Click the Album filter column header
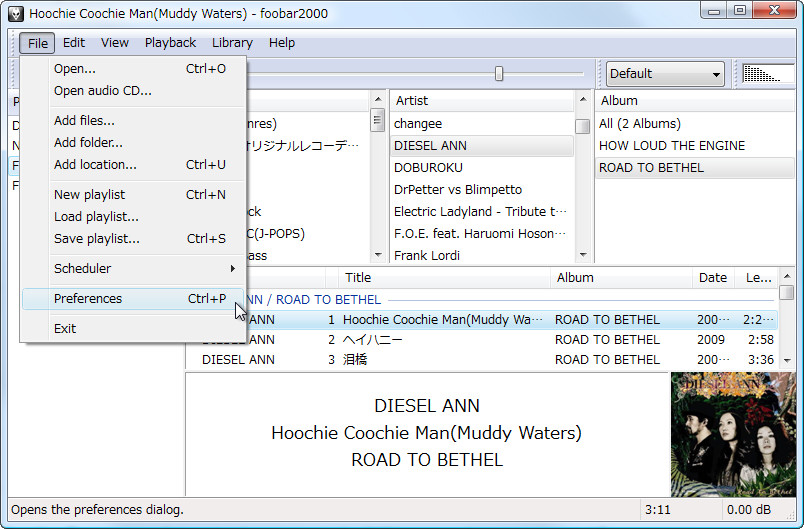The width and height of the screenshot is (804, 529). 695,101
